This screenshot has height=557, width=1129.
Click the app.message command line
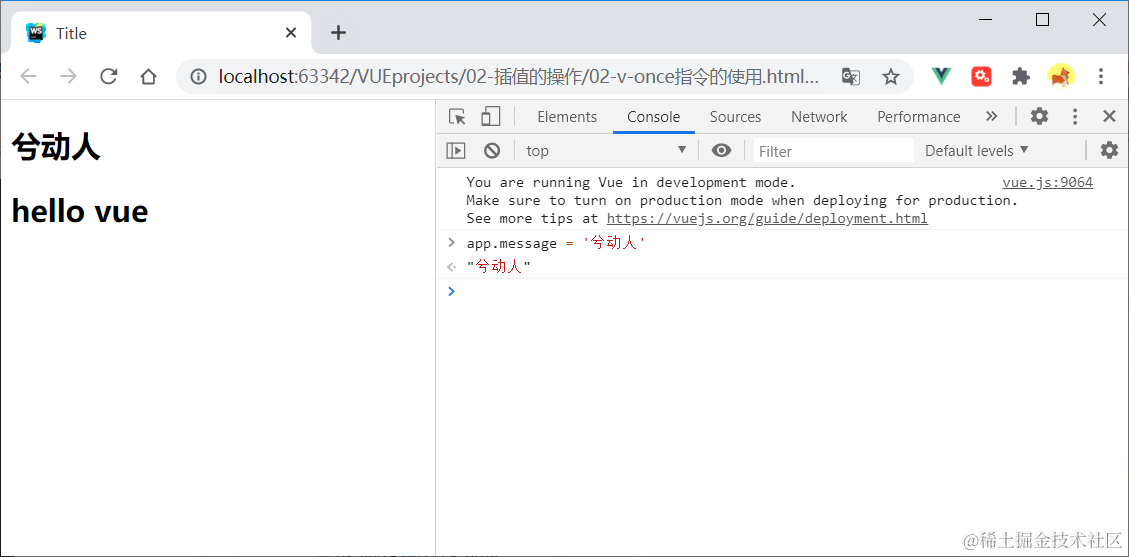pos(556,243)
